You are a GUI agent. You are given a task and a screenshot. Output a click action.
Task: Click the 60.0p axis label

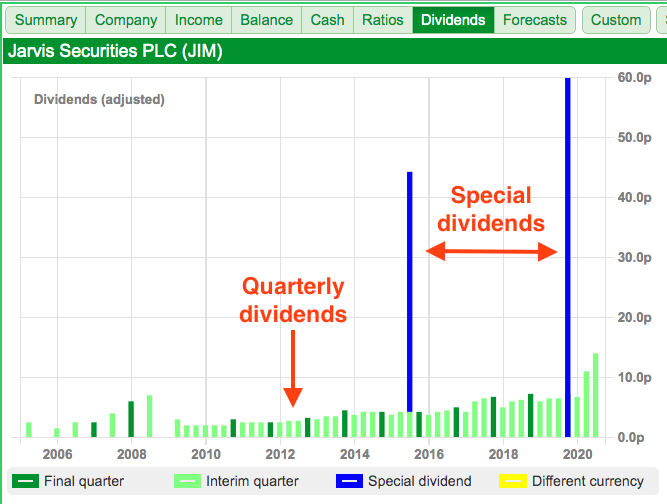pos(634,77)
